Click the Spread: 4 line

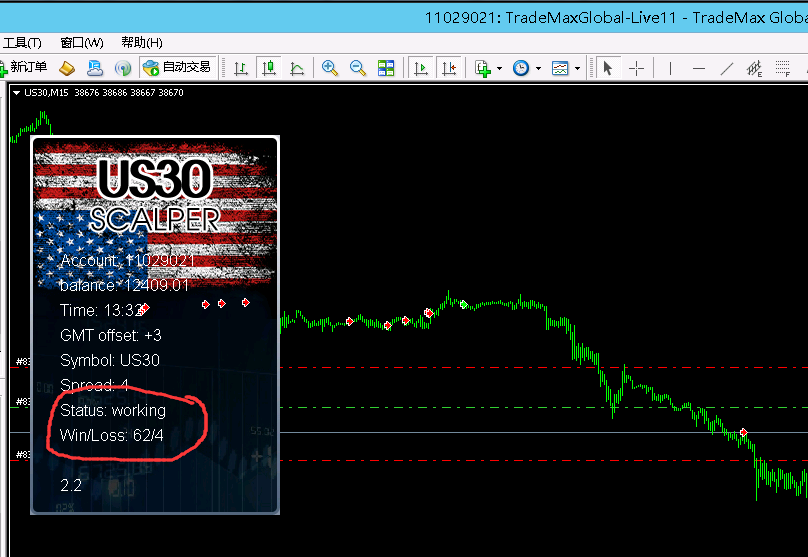[94, 385]
